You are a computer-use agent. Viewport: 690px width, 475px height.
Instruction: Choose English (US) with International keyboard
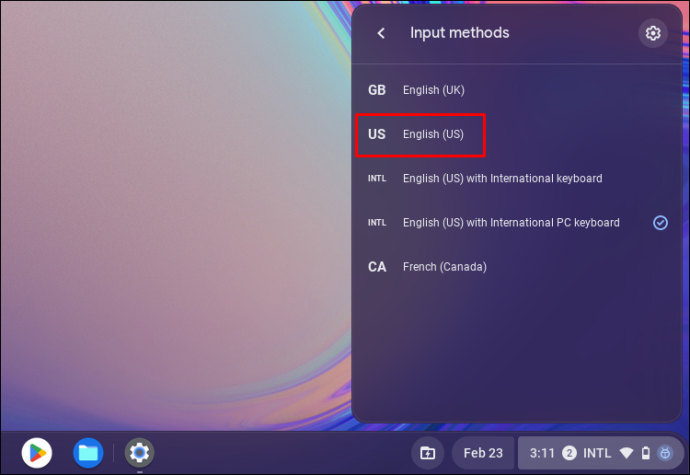517,178
